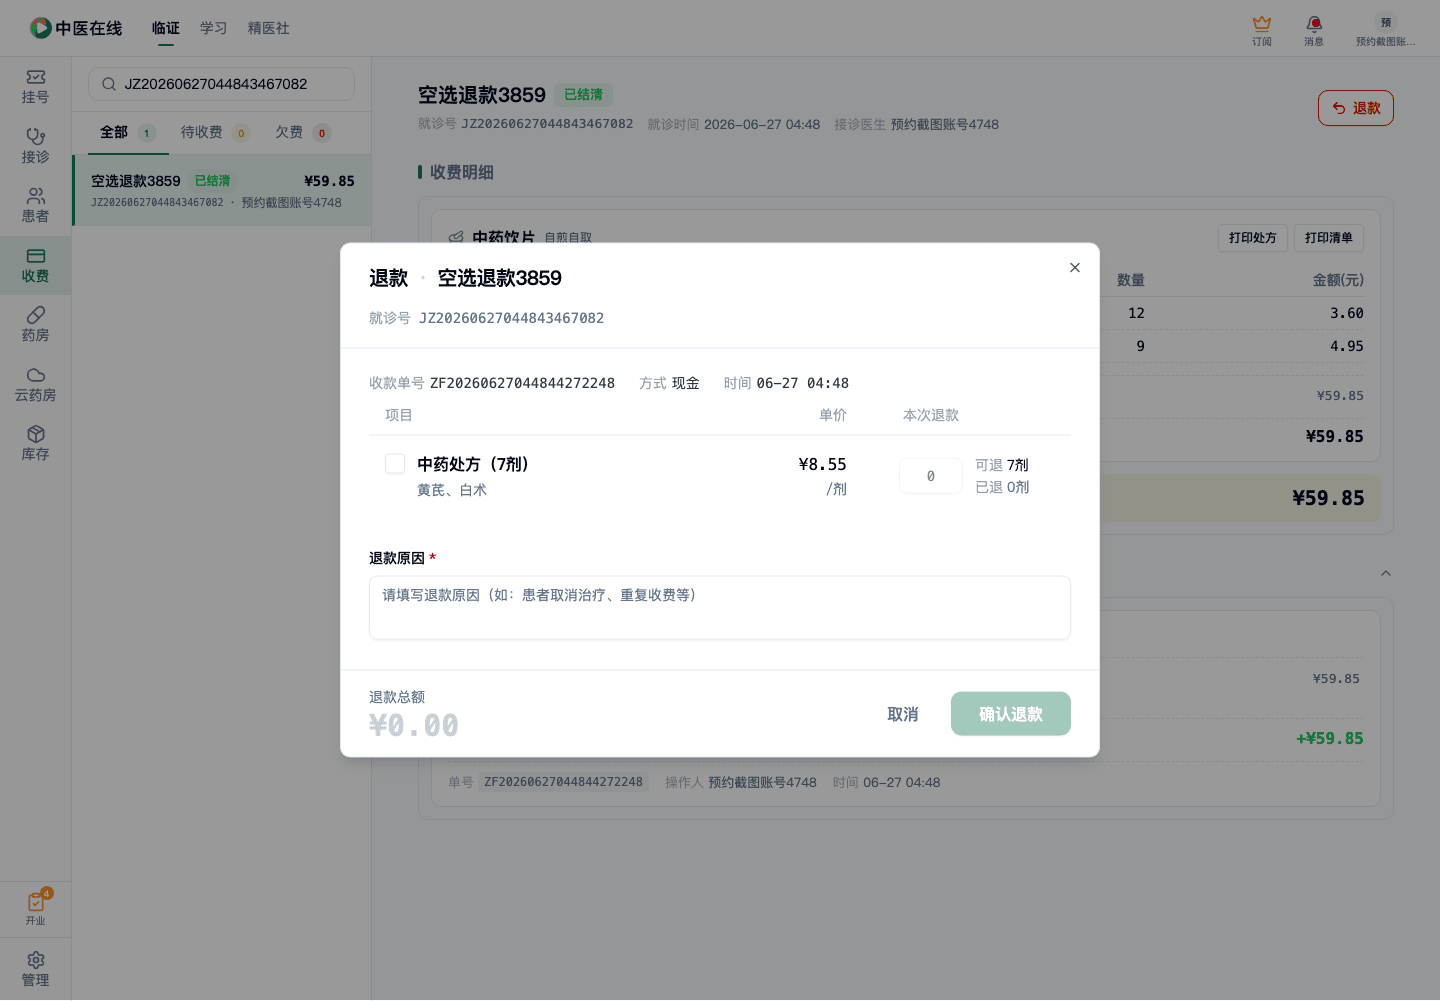Collapse the payment record chevron
This screenshot has width=1440, height=1001.
click(1386, 573)
